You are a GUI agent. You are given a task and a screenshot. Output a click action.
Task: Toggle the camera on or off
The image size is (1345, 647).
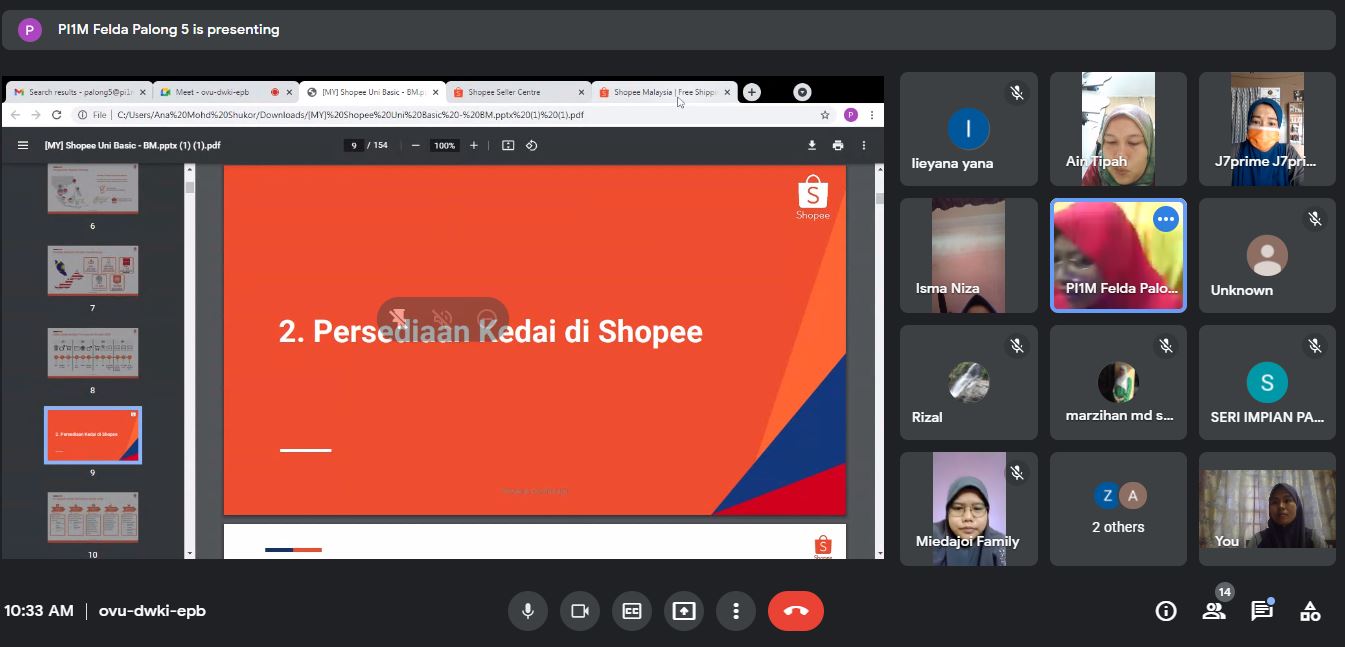tap(579, 611)
